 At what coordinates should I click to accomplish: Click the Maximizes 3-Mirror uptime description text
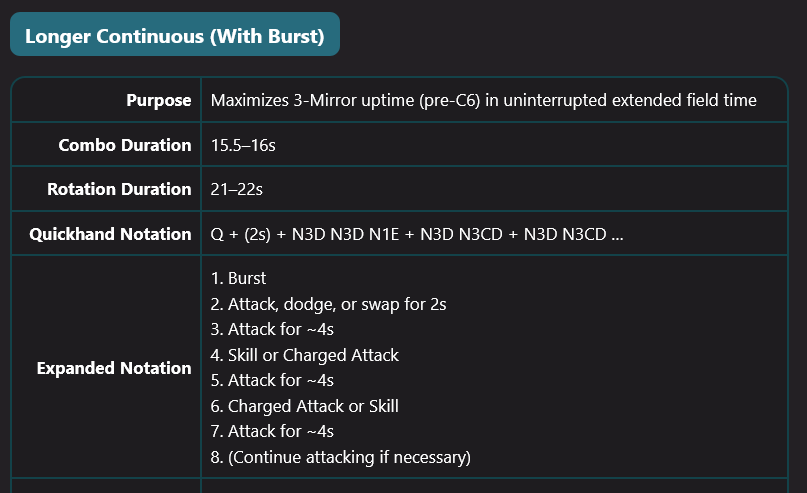click(483, 100)
